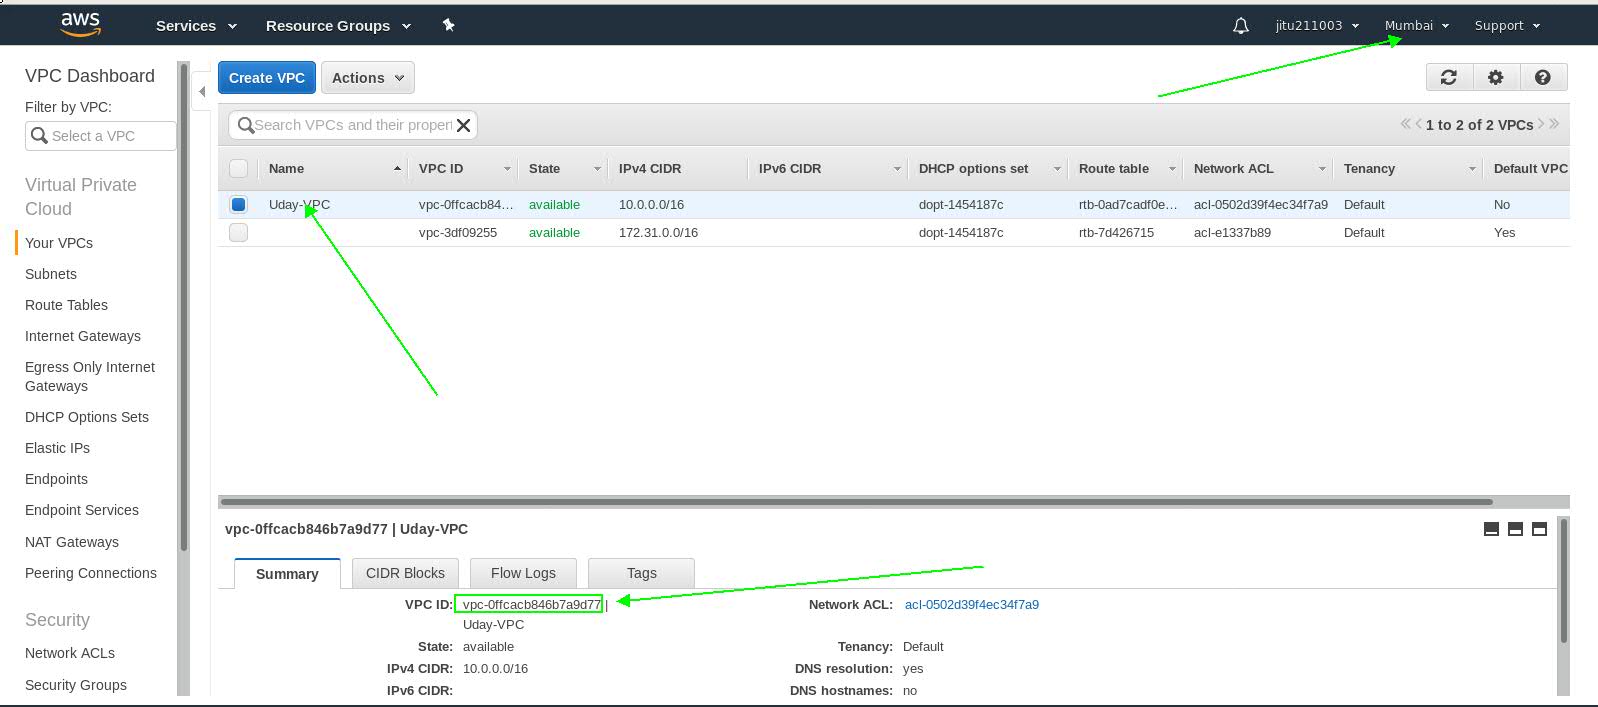Open the help question mark icon
The height and width of the screenshot is (707, 1598).
[x=1543, y=77]
